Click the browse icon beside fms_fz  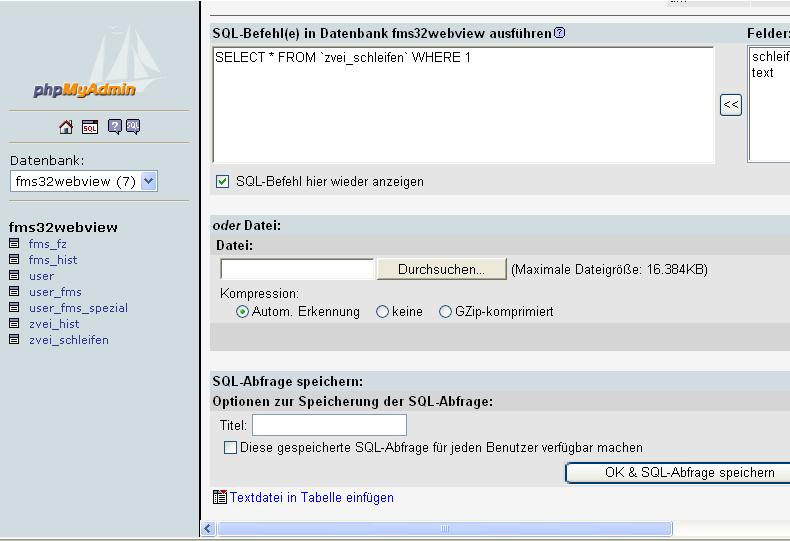coord(14,244)
